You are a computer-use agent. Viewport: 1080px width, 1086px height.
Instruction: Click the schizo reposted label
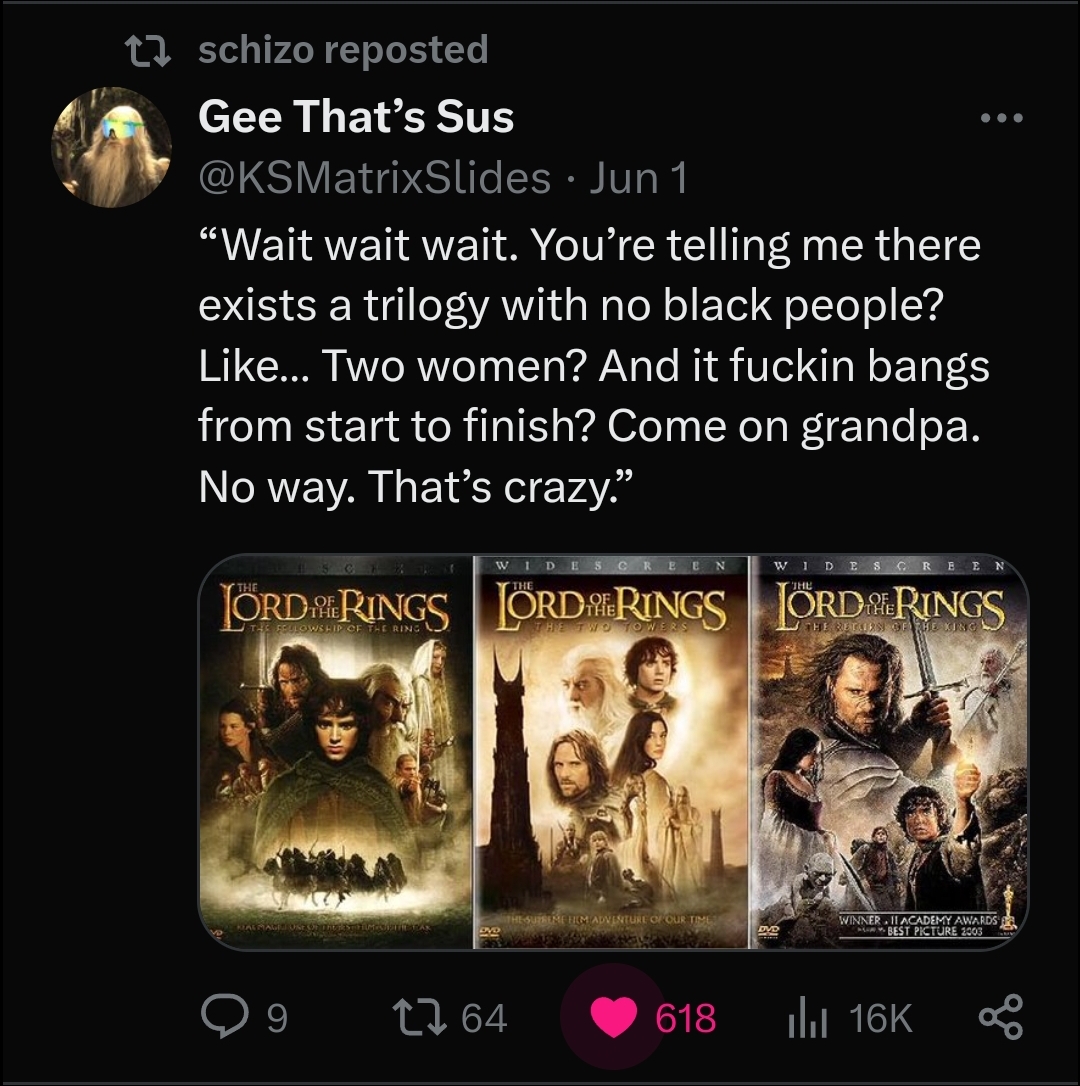point(344,50)
